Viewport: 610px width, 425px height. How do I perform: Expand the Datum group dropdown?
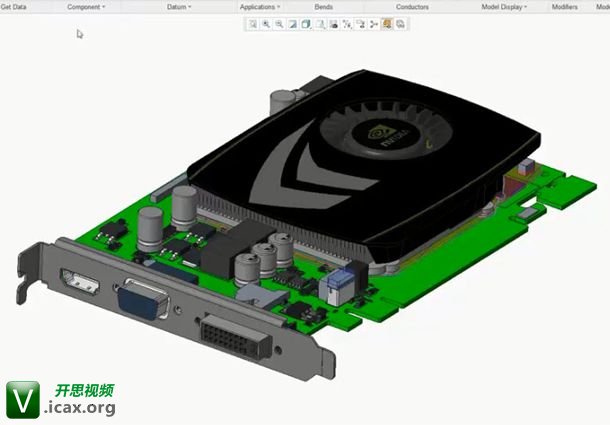pyautogui.click(x=179, y=7)
